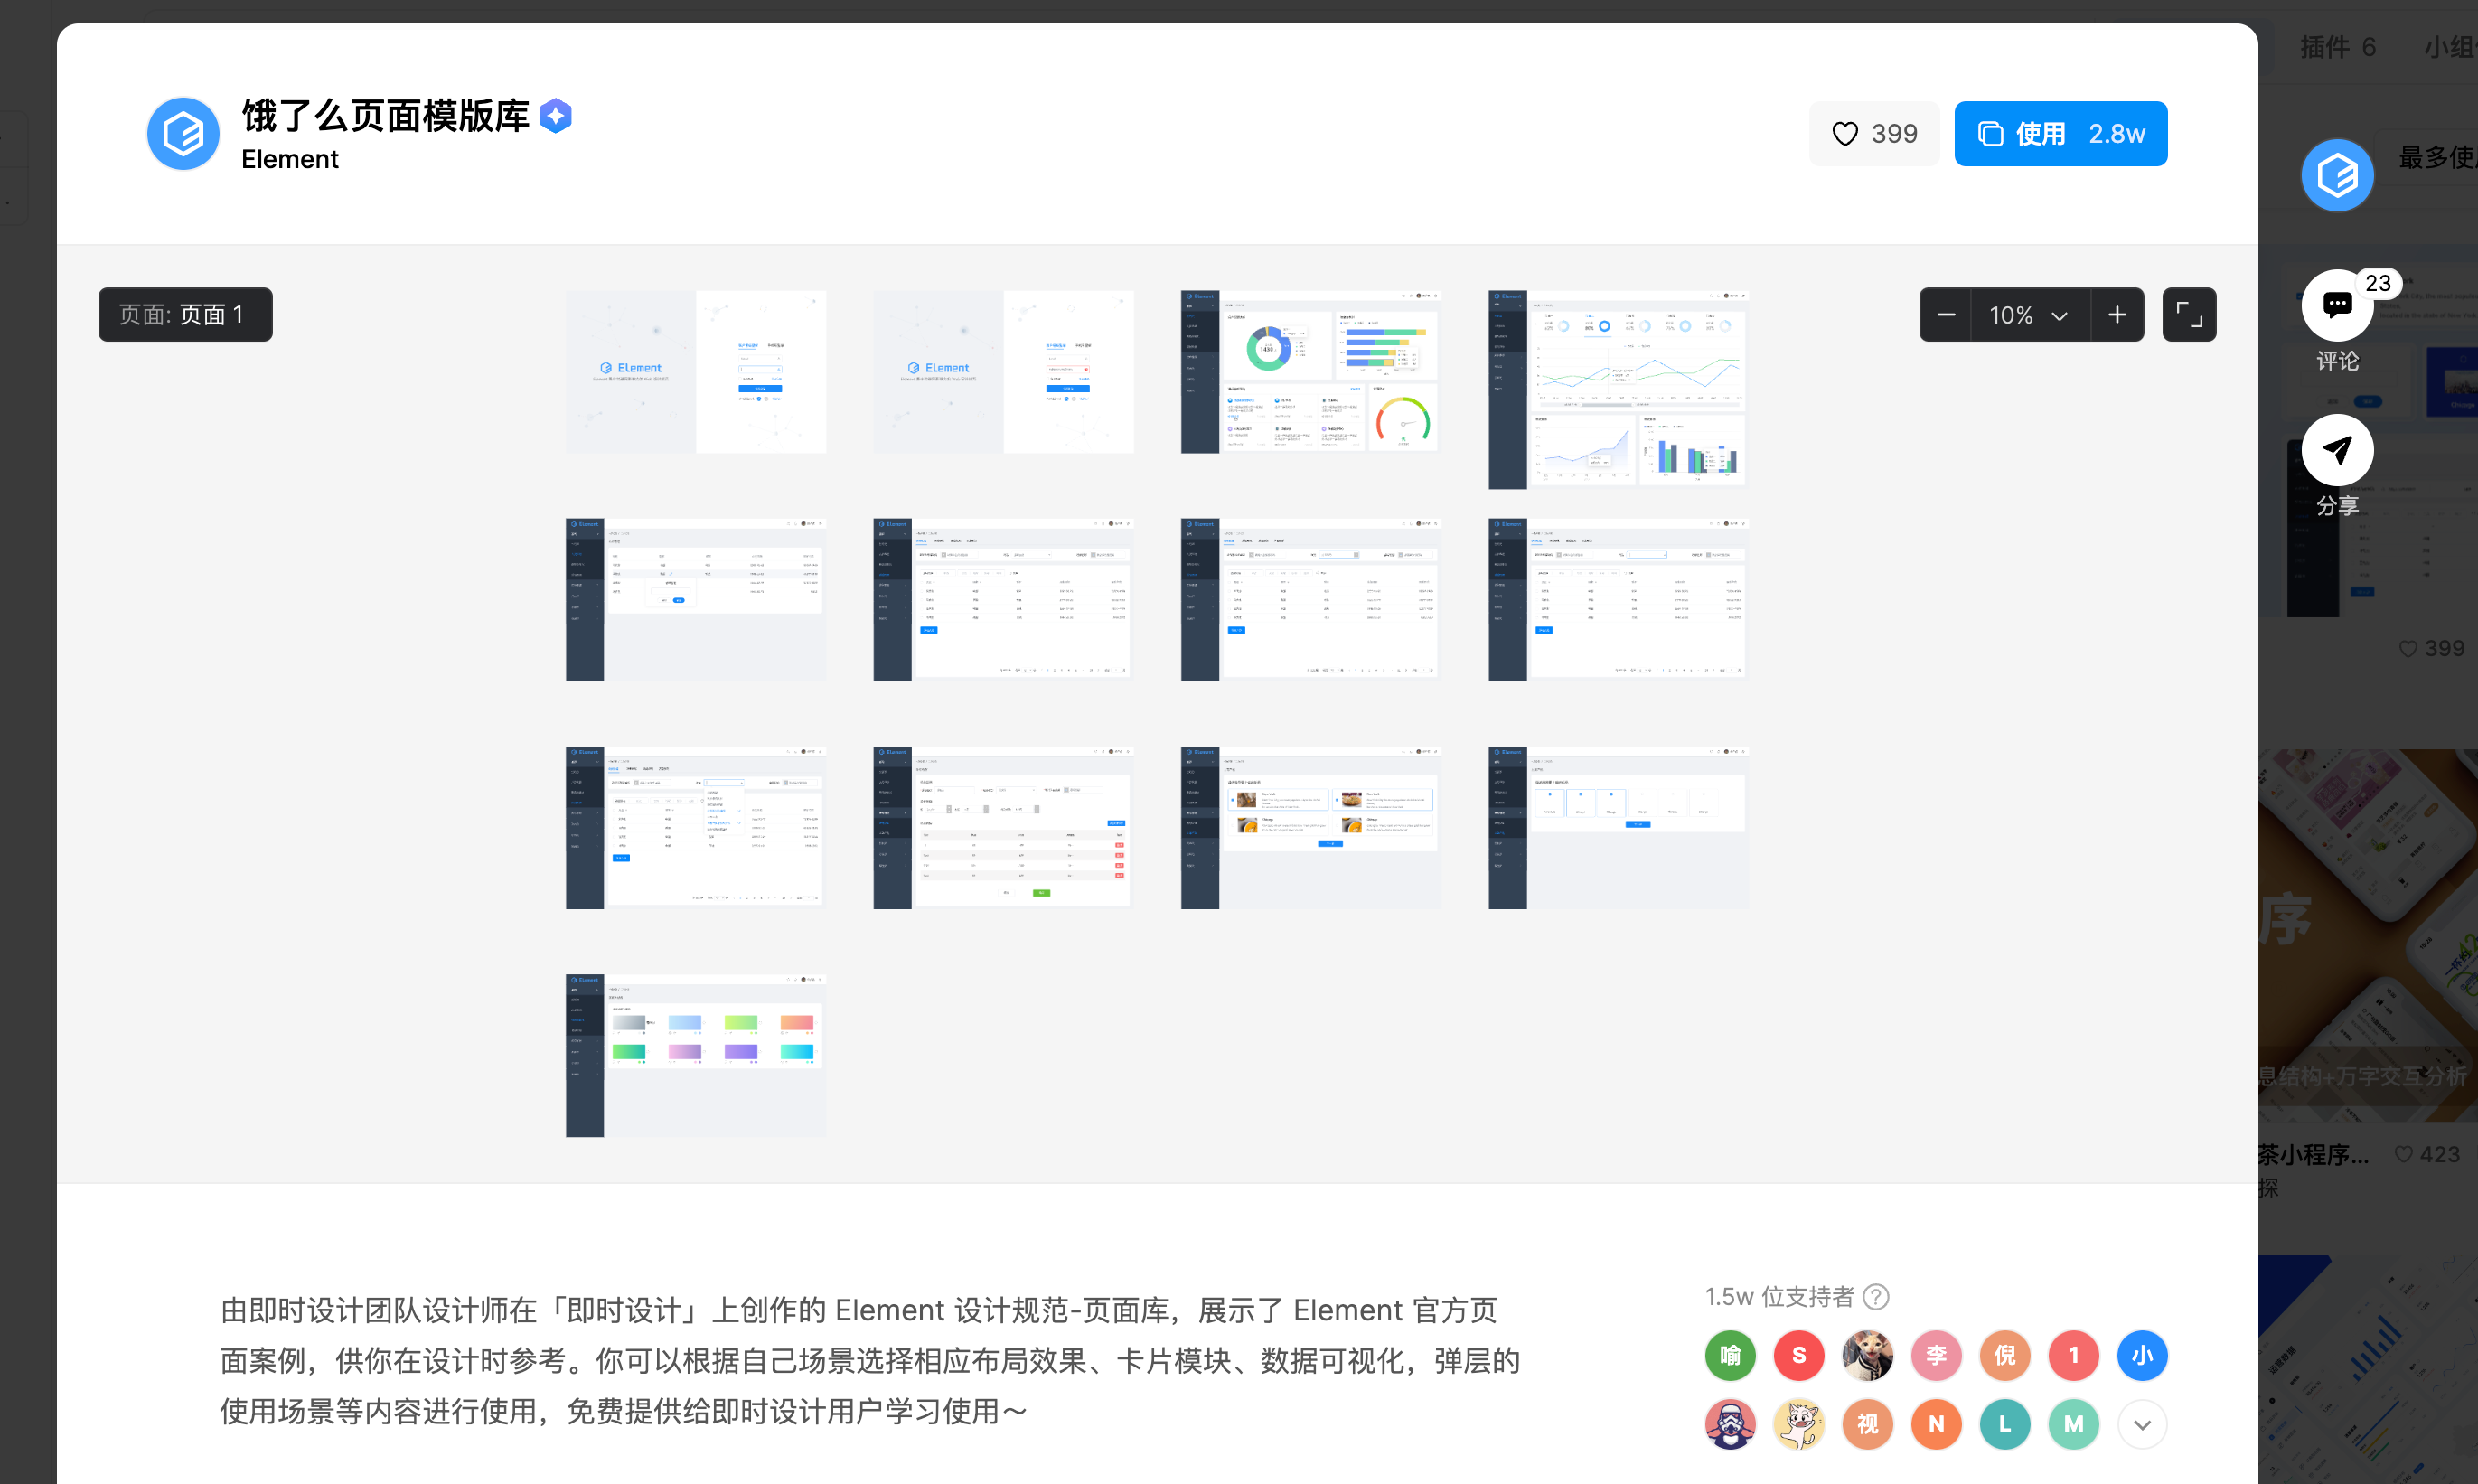Click the supporters help question mark icon

1876,1297
